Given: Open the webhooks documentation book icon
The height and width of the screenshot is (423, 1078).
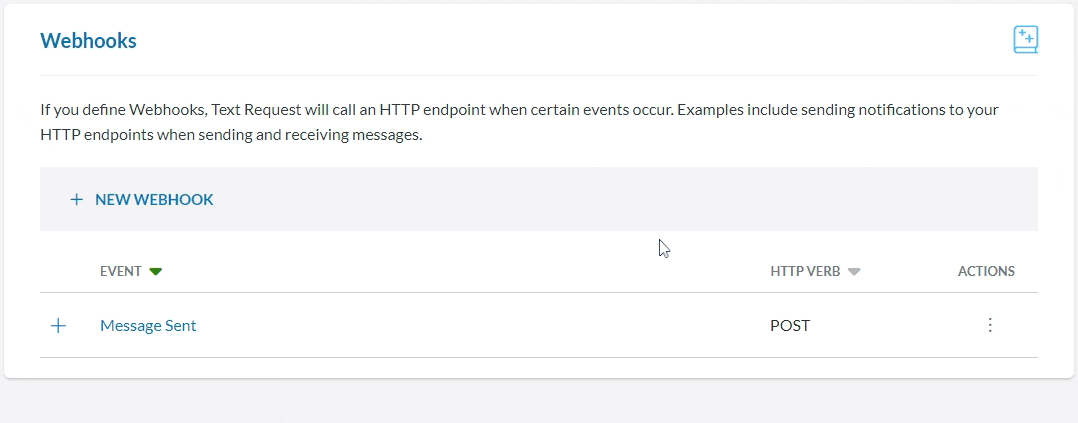Looking at the screenshot, I should coord(1025,40).
